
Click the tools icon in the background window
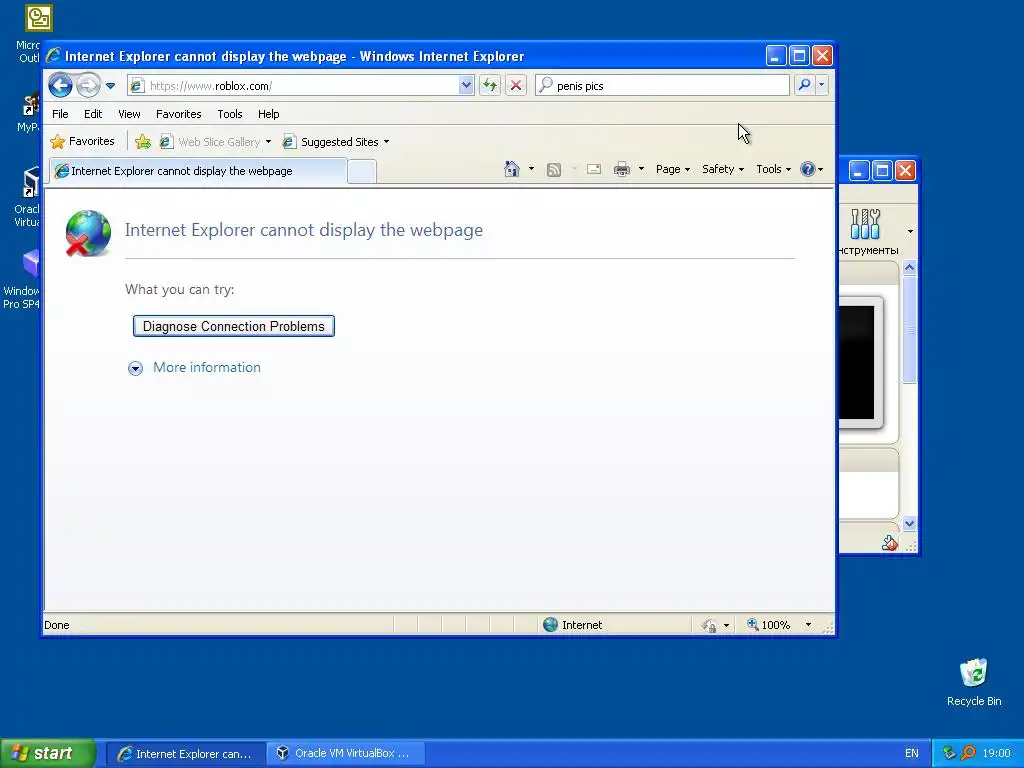(865, 224)
